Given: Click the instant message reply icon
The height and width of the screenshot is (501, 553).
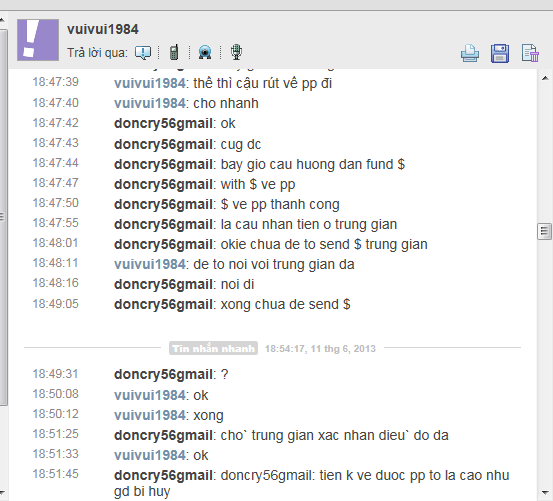Looking at the screenshot, I should click(143, 53).
